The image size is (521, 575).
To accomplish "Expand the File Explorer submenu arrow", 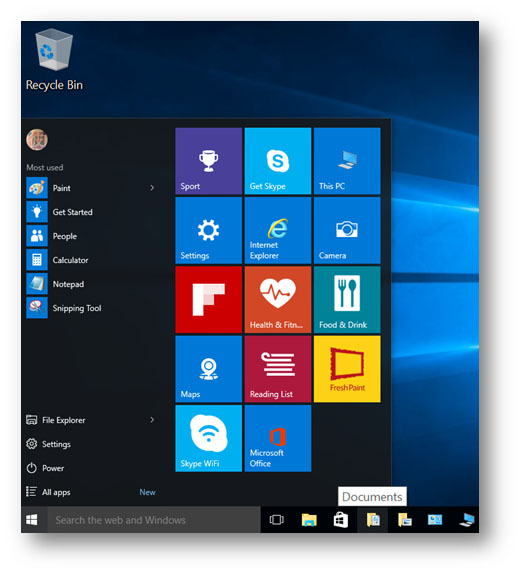I will pos(152,420).
